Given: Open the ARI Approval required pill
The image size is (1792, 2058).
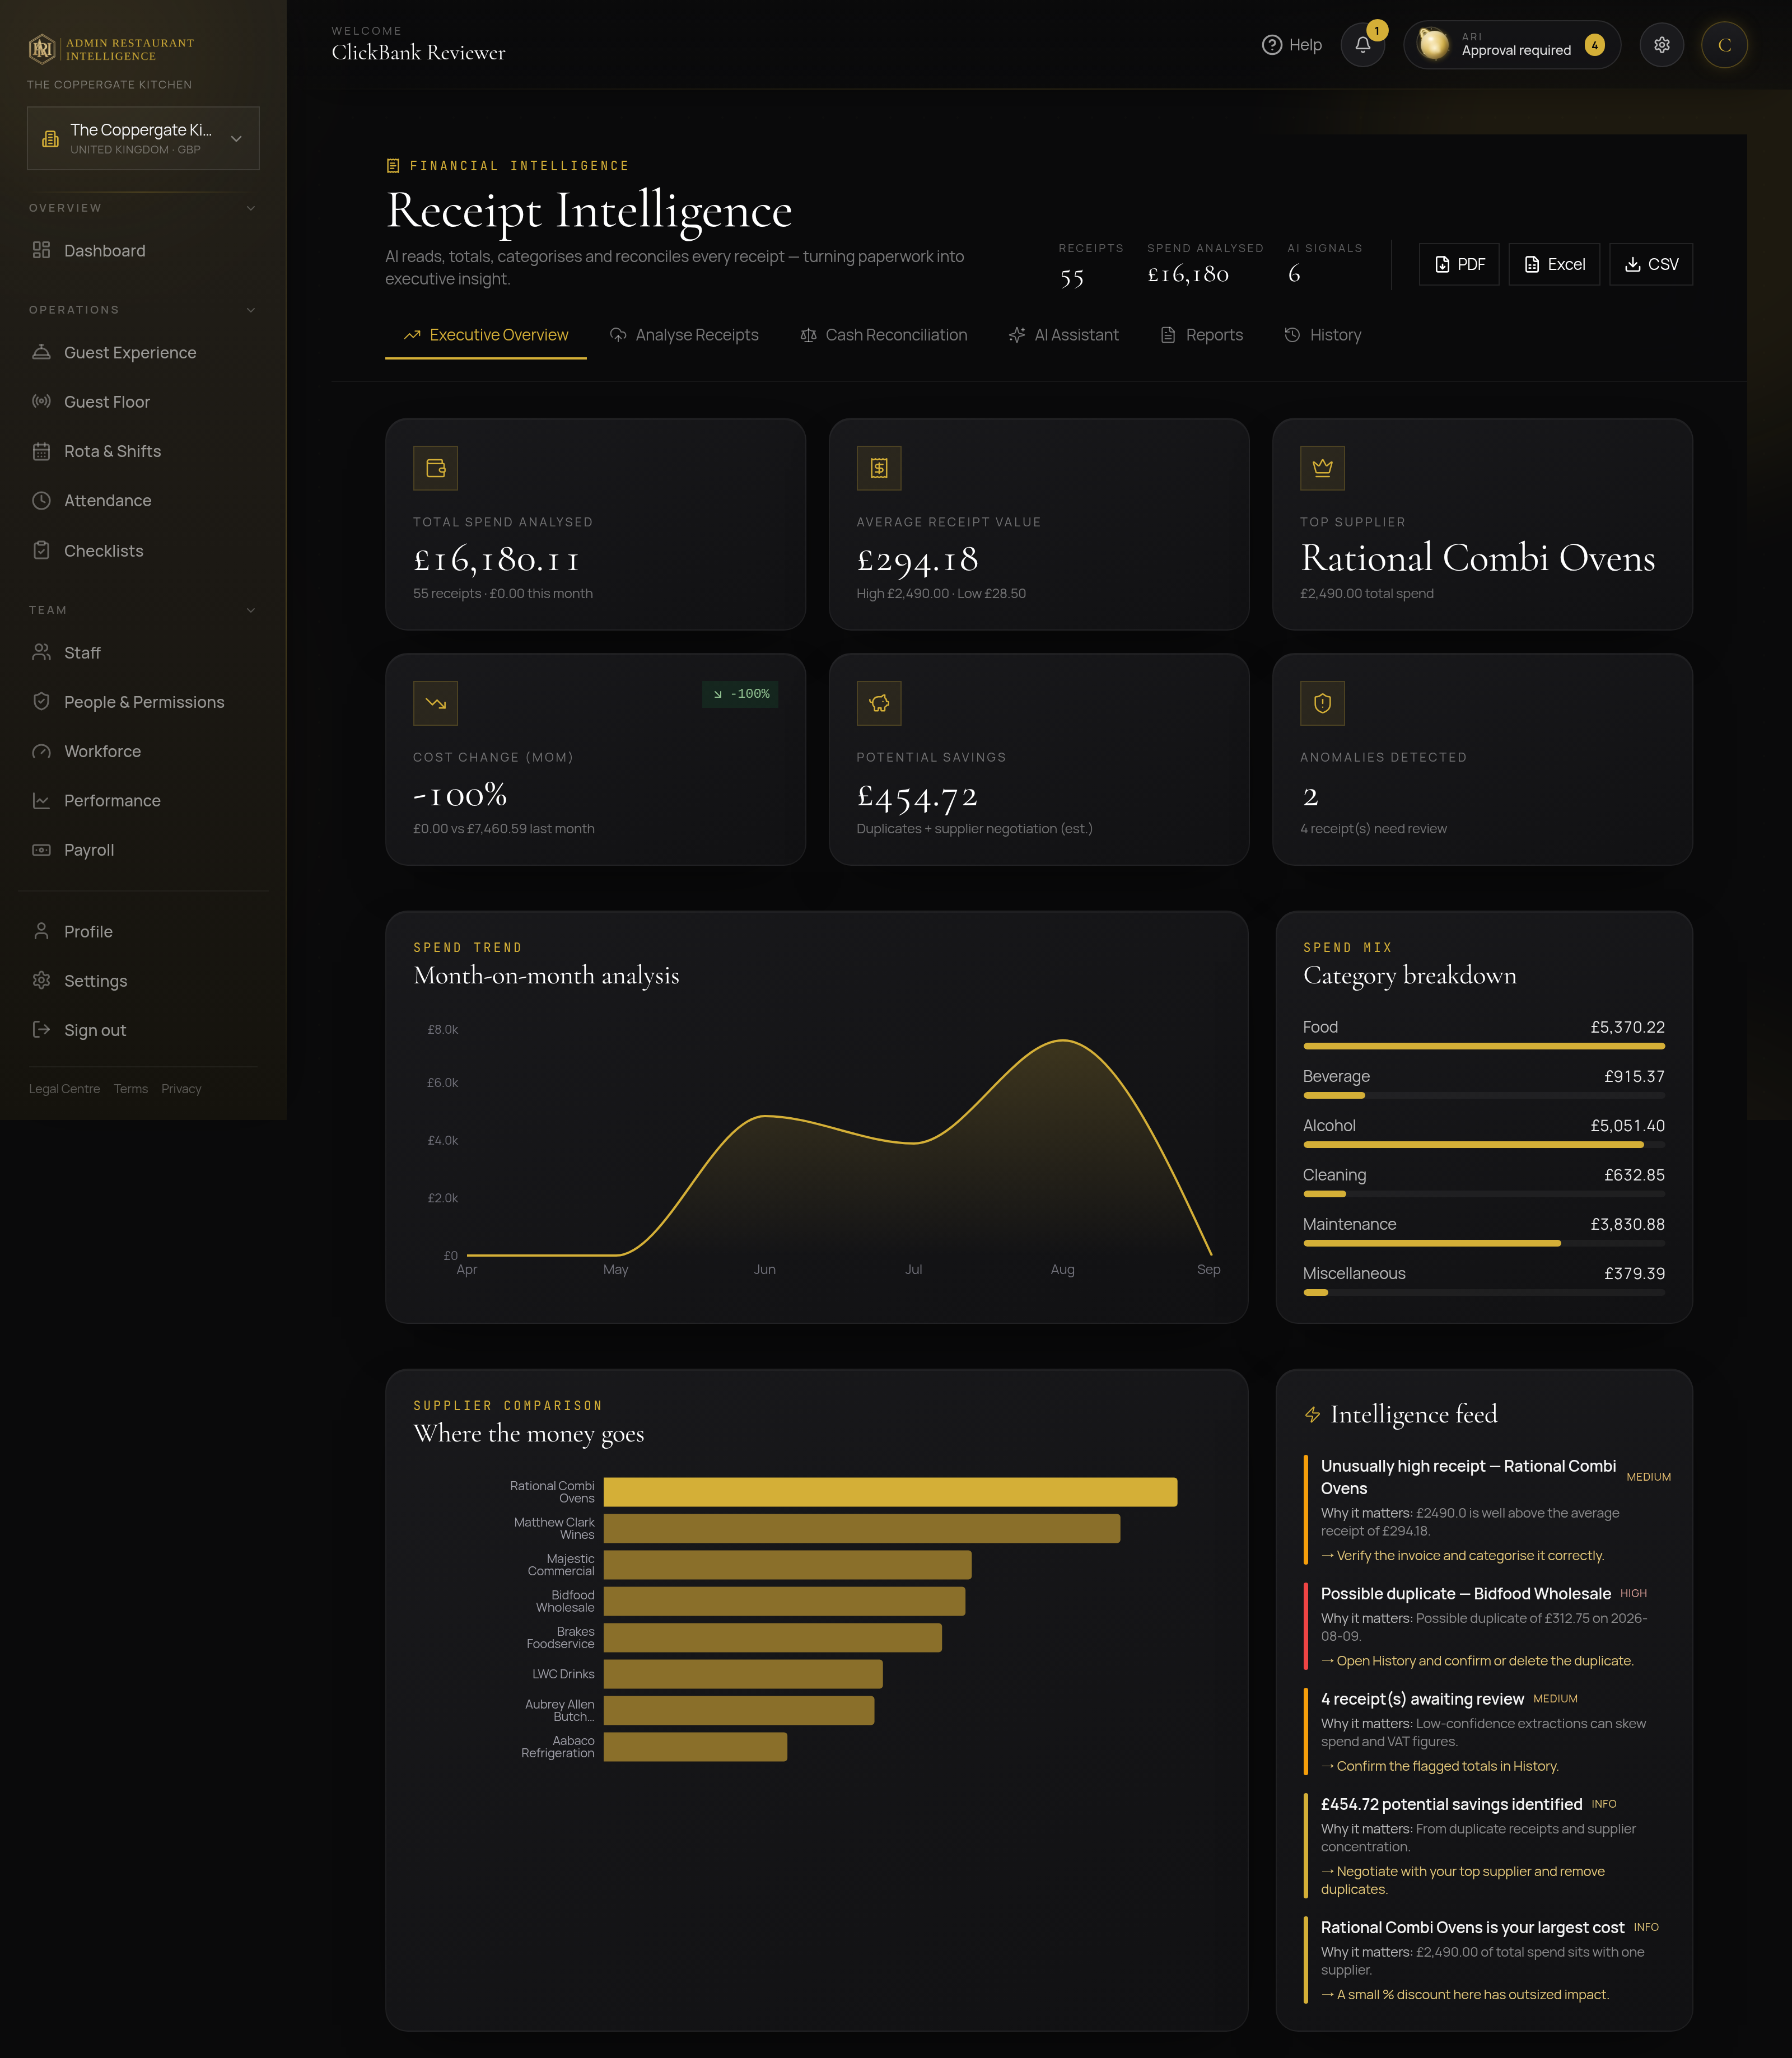Looking at the screenshot, I should pyautogui.click(x=1512, y=45).
